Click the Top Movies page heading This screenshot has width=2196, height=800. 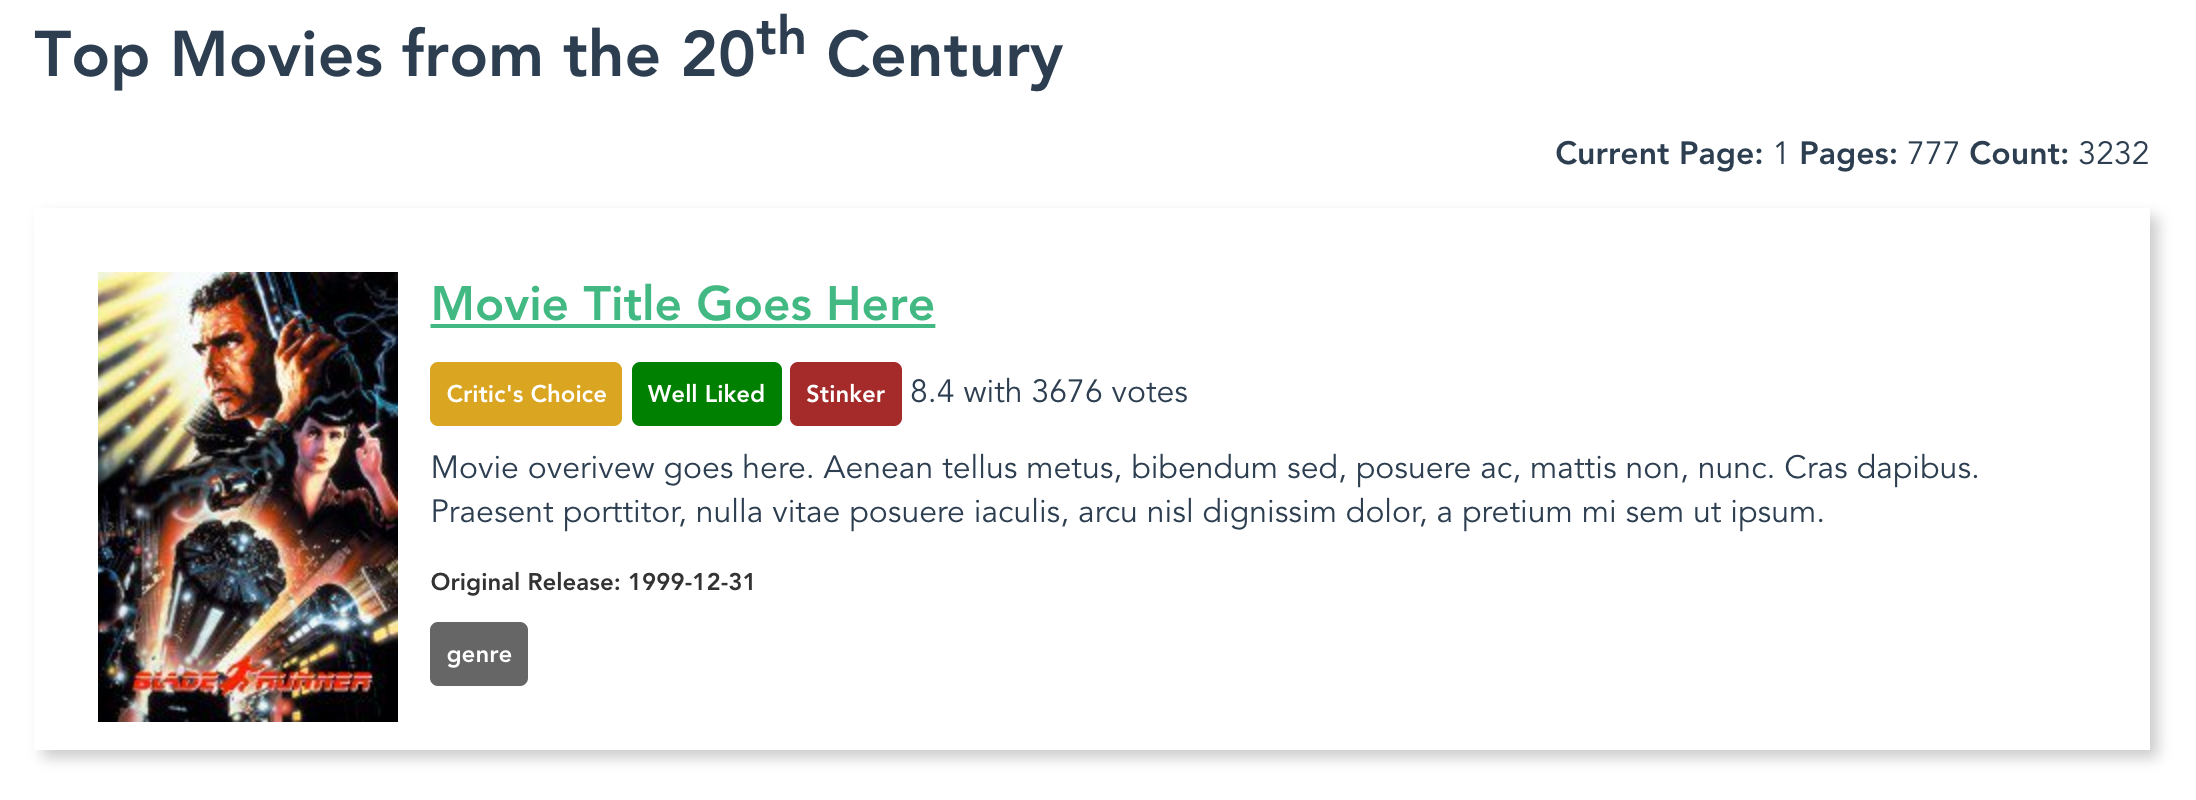548,54
